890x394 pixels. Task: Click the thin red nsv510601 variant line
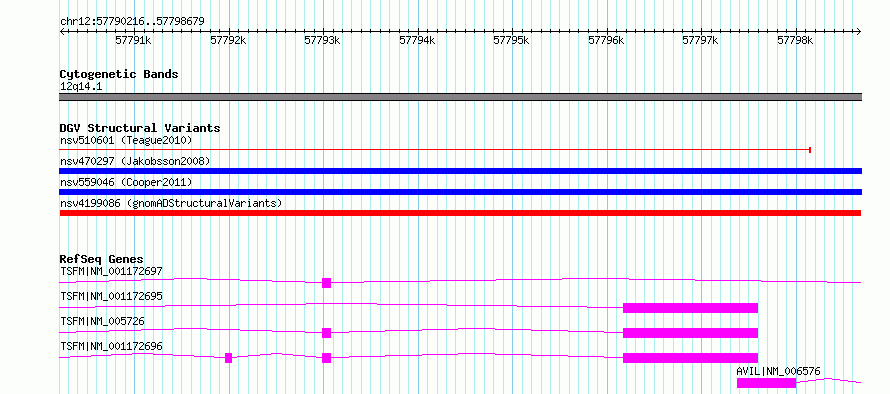pos(434,150)
